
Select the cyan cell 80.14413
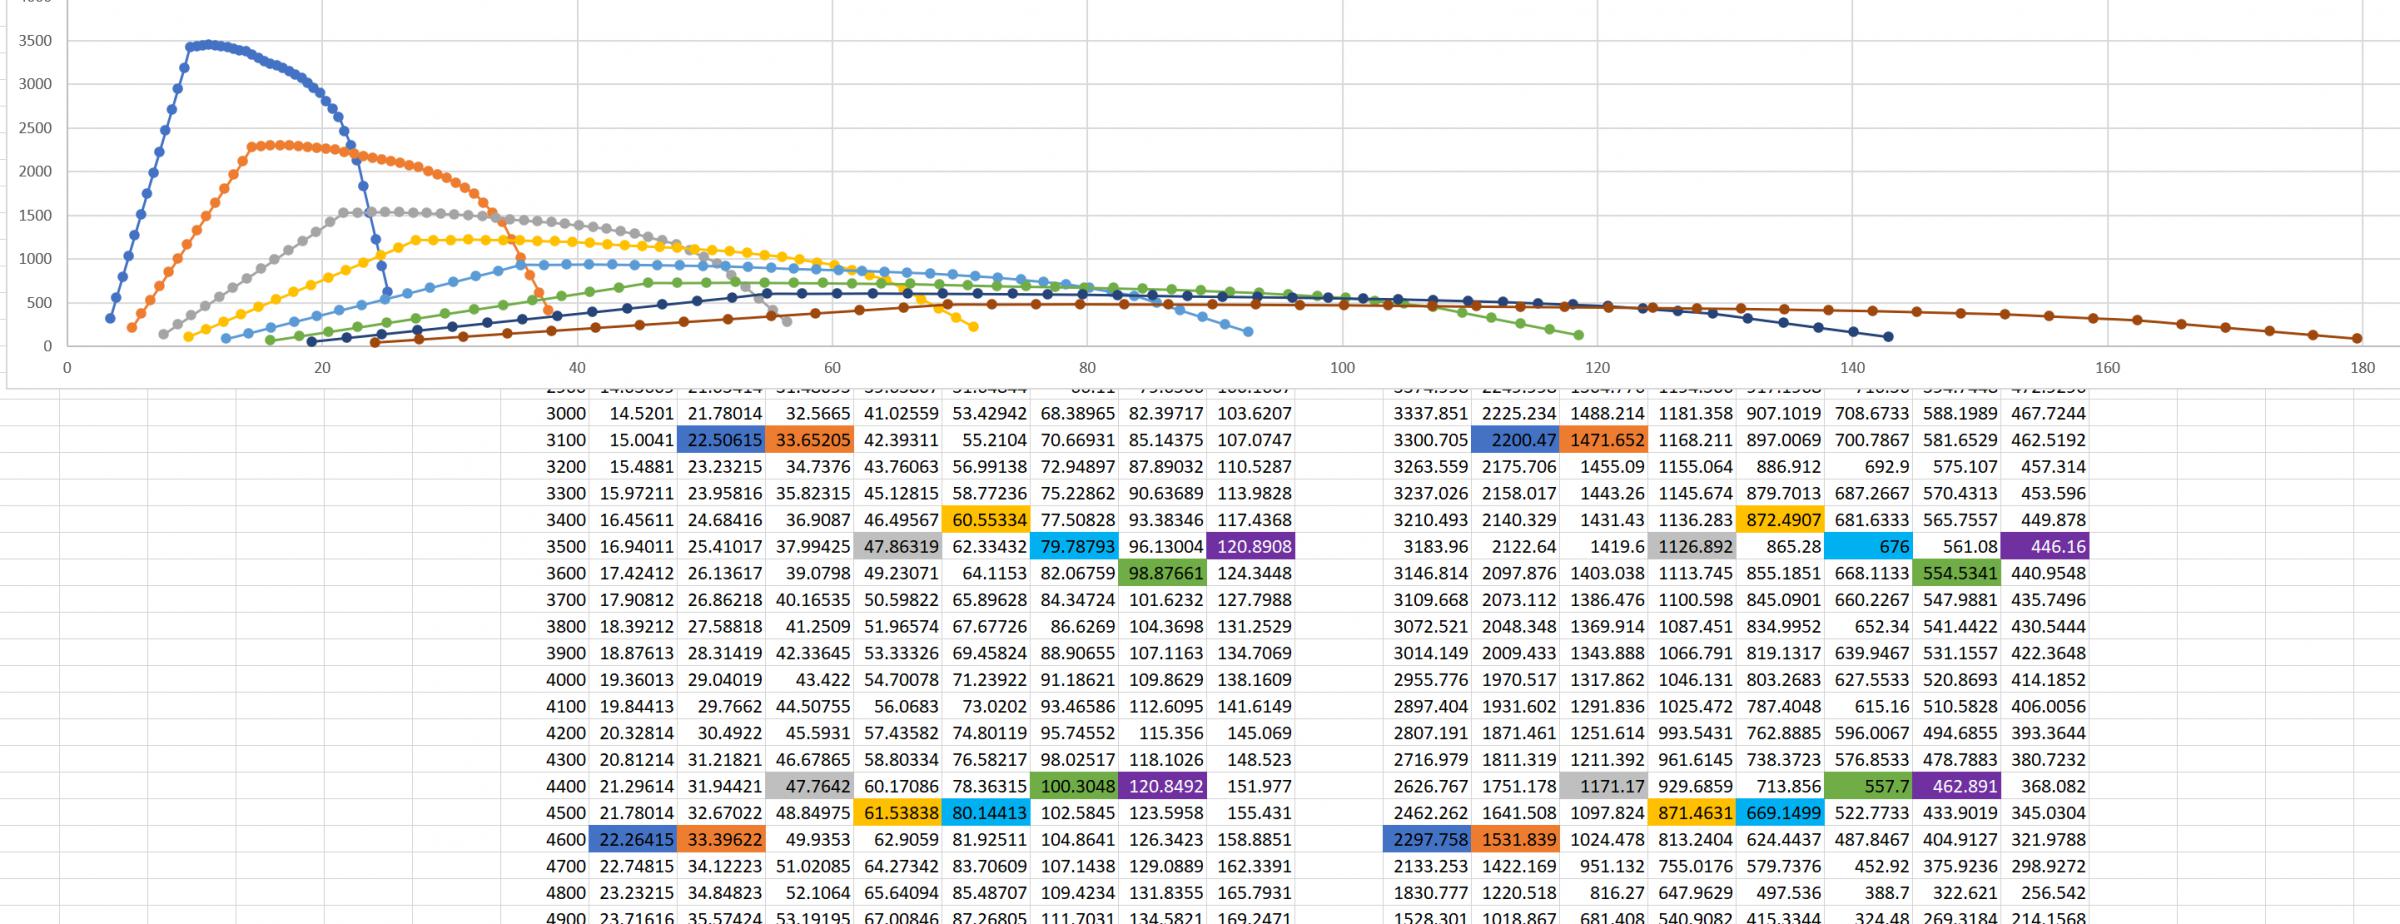point(985,813)
